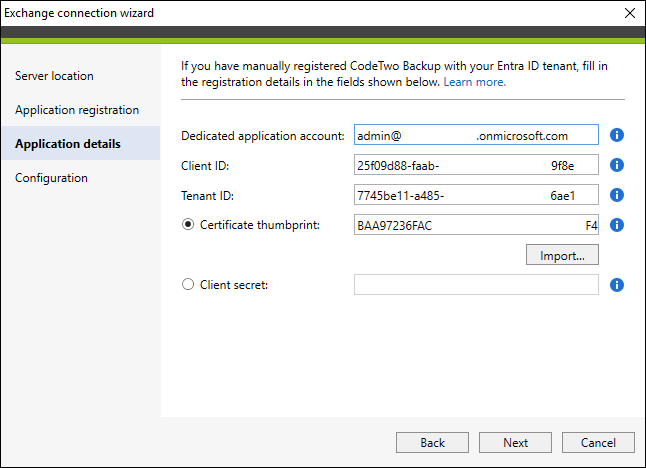
Task: Switch to Configuration step in sidebar
Action: [51, 178]
